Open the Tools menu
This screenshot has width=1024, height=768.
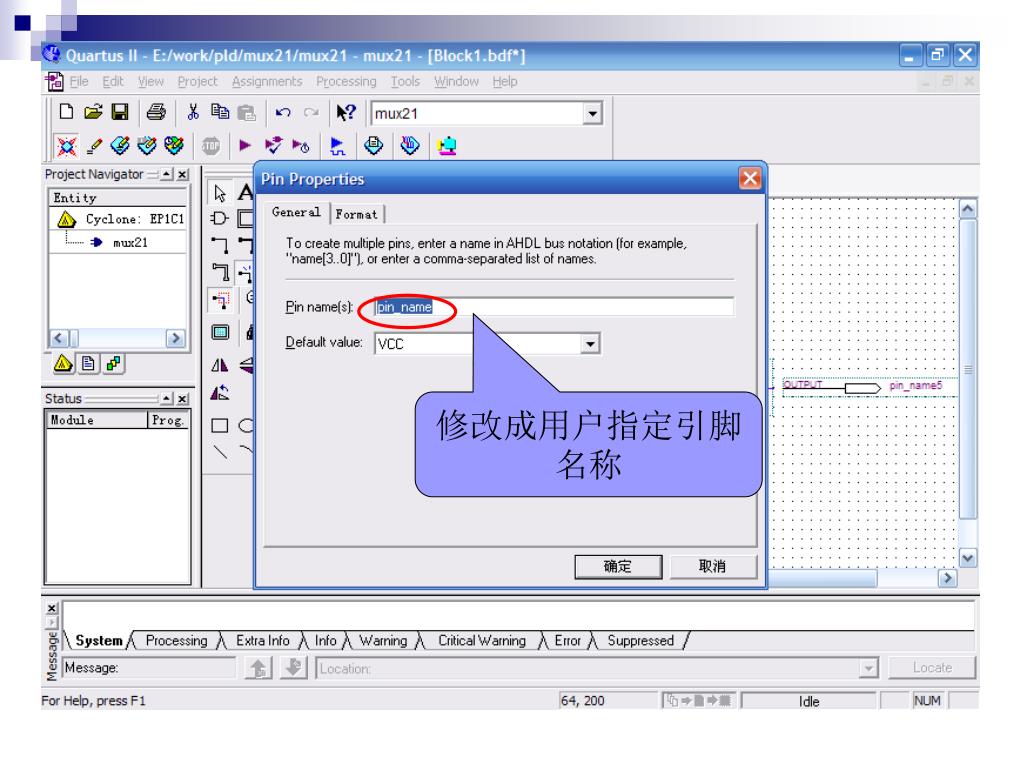405,82
